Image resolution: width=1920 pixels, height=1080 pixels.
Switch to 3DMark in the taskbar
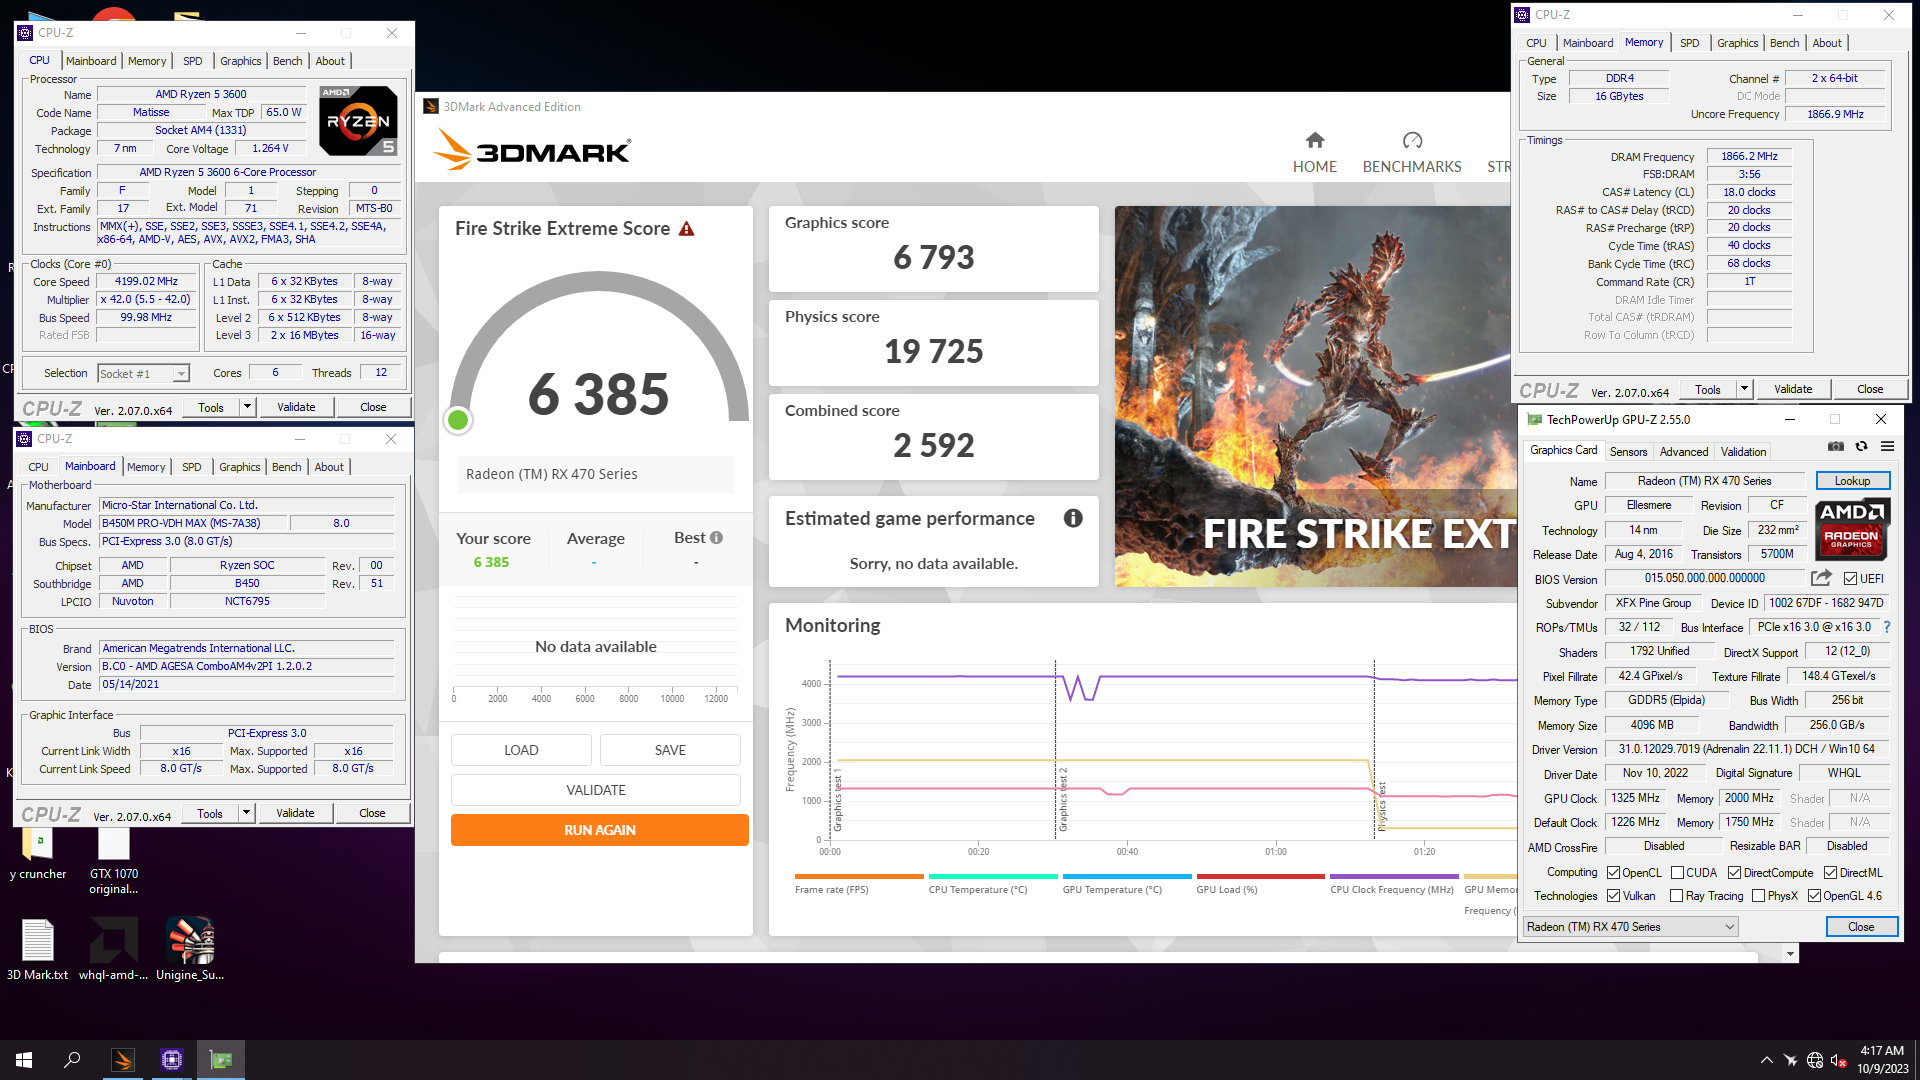(x=123, y=1060)
